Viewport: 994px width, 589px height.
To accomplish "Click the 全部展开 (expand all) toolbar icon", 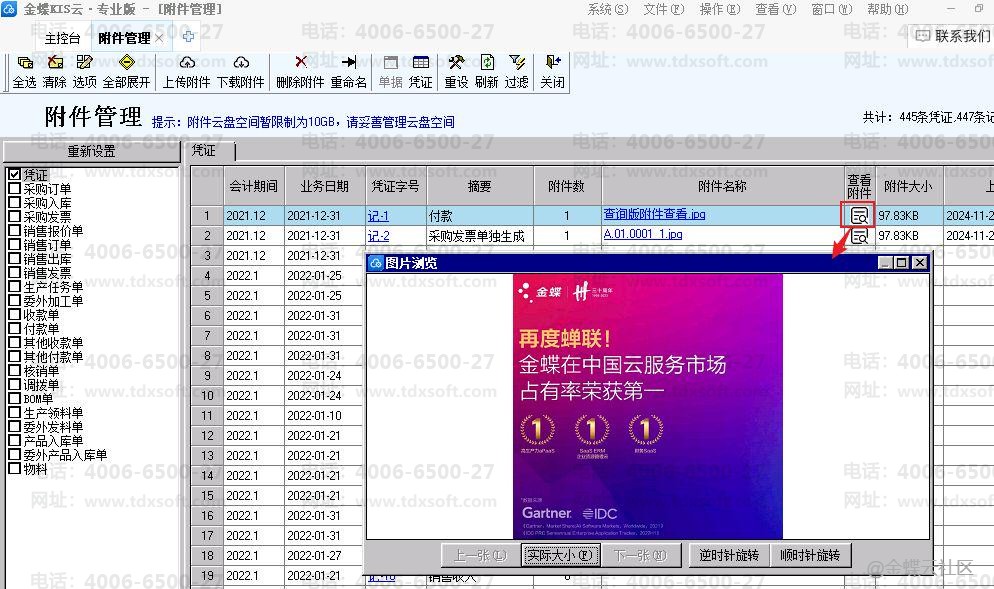I will 127,62.
